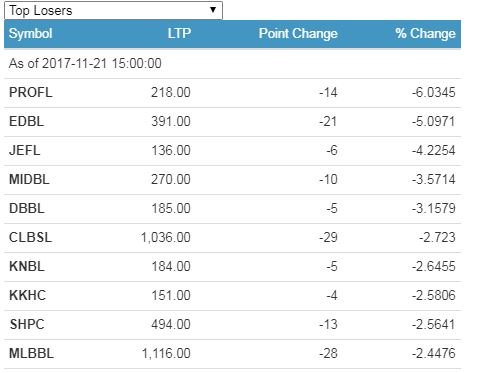Open the MIDBL stock symbol
Screen dimensions: 477x373
(x=29, y=179)
